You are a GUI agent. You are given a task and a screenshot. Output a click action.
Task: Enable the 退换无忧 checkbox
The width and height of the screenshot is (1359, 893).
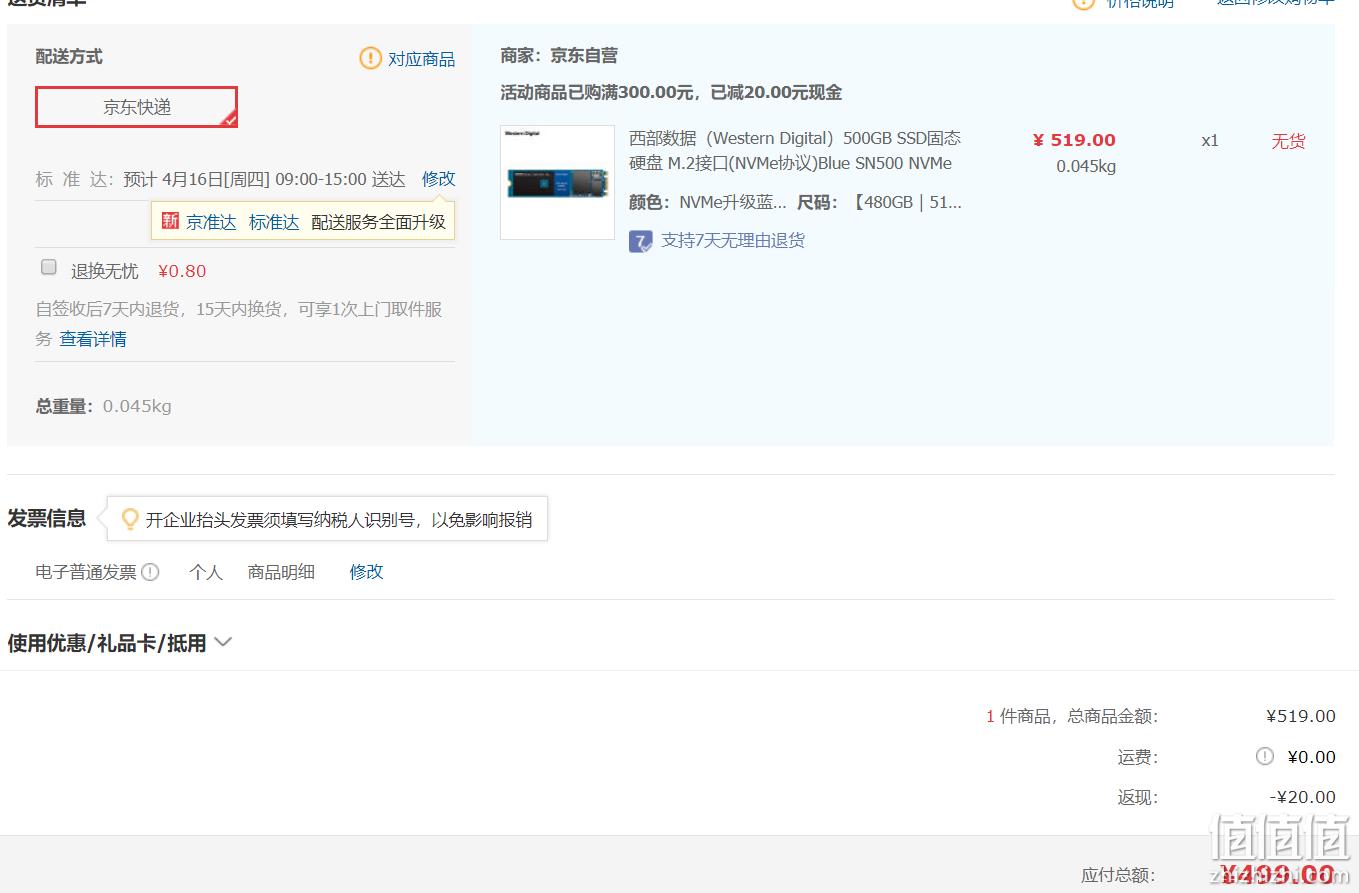pos(48,267)
